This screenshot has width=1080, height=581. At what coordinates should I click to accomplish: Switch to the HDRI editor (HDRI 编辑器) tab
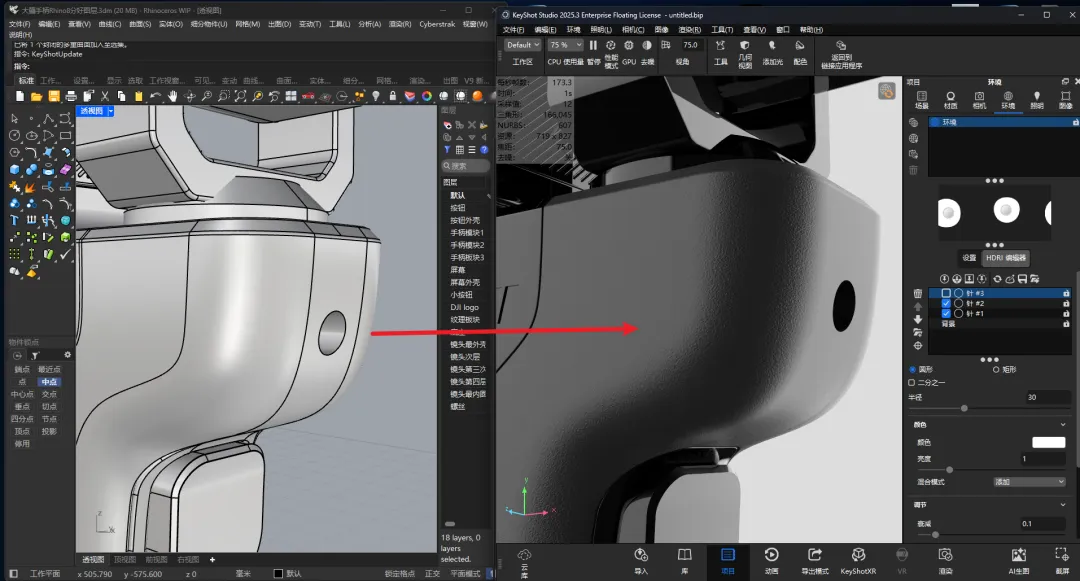coord(1006,258)
